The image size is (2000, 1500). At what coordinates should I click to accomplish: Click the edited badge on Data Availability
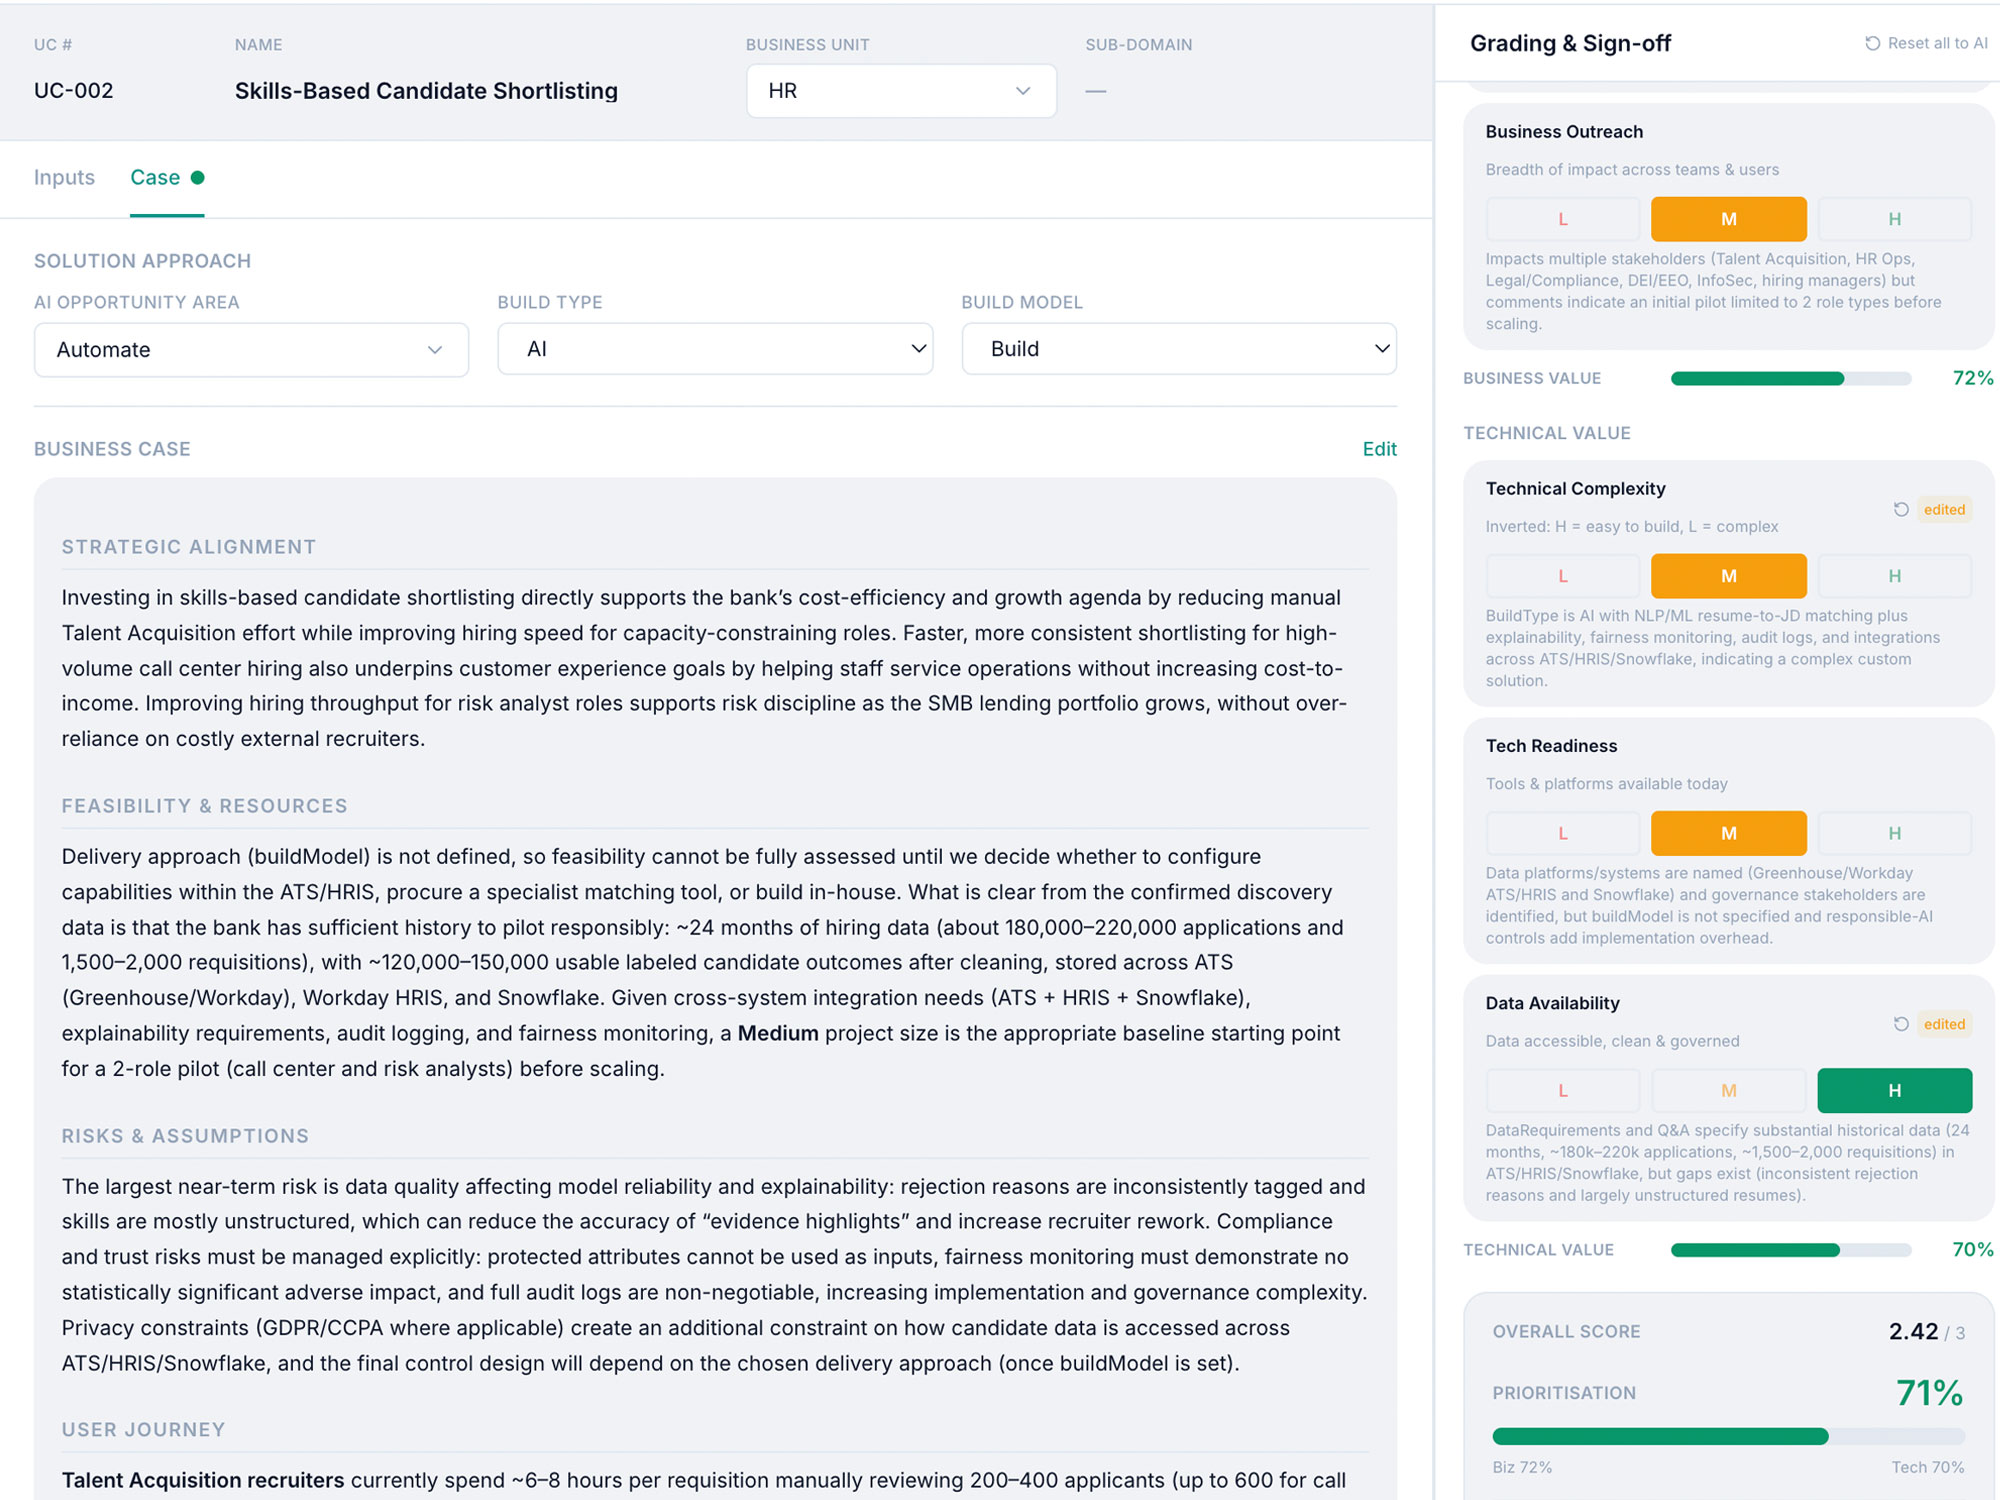point(1943,1024)
